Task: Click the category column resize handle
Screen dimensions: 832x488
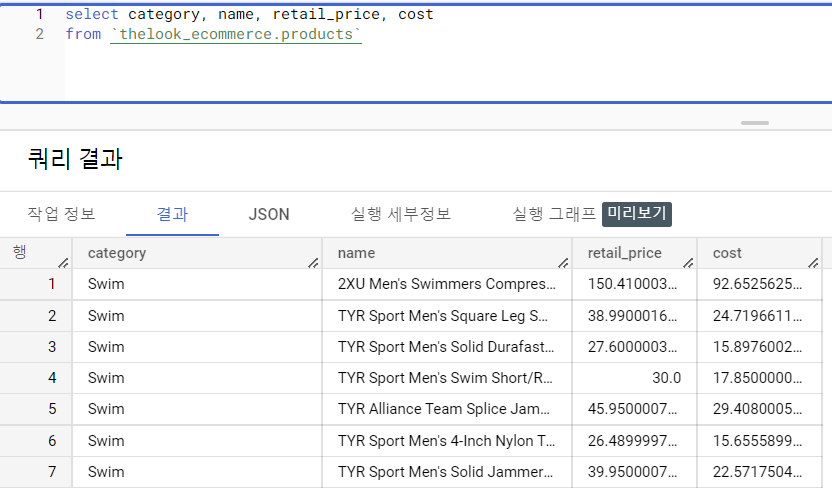Action: click(314, 263)
